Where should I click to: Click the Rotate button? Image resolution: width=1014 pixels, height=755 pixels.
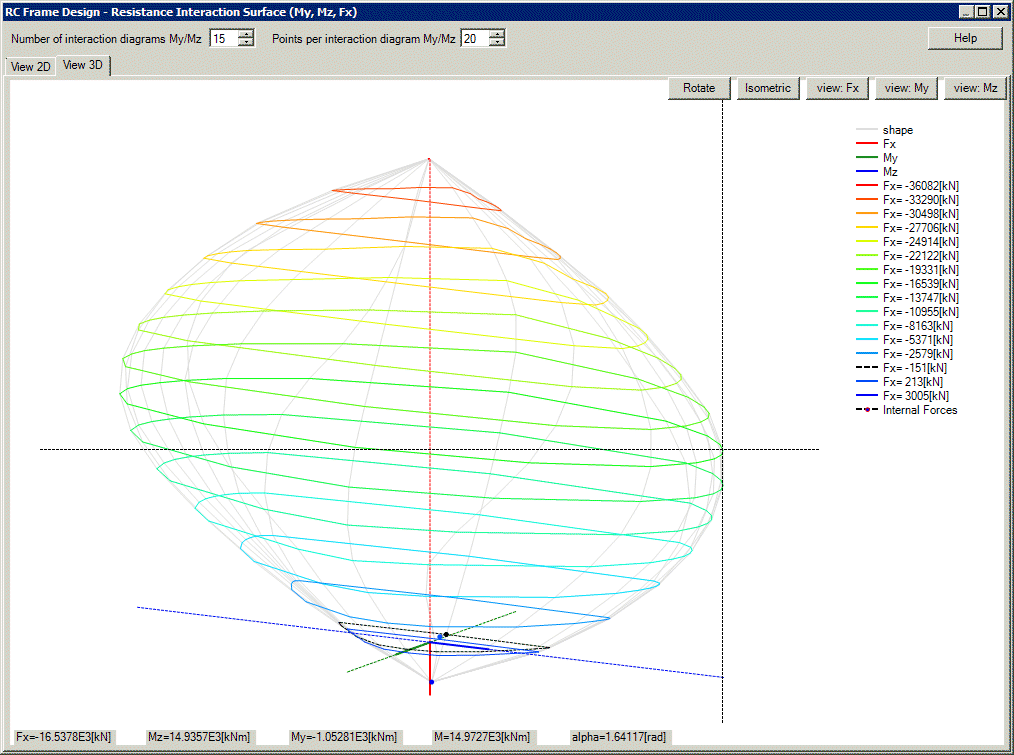698,88
